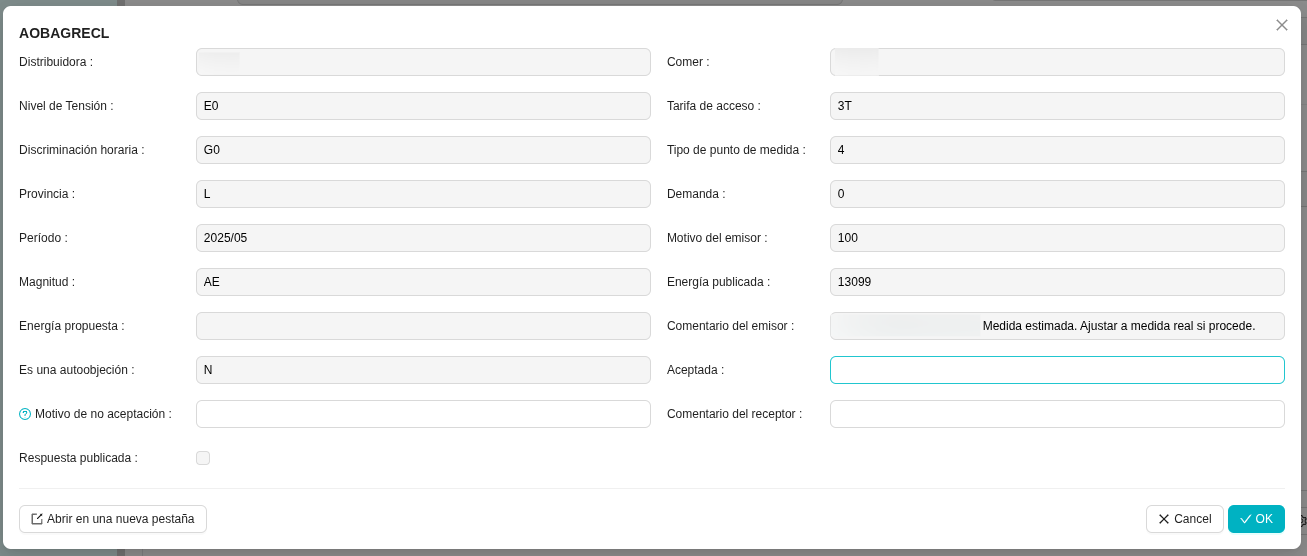Open the form in a new tab
The height and width of the screenshot is (556, 1307).
(x=113, y=519)
